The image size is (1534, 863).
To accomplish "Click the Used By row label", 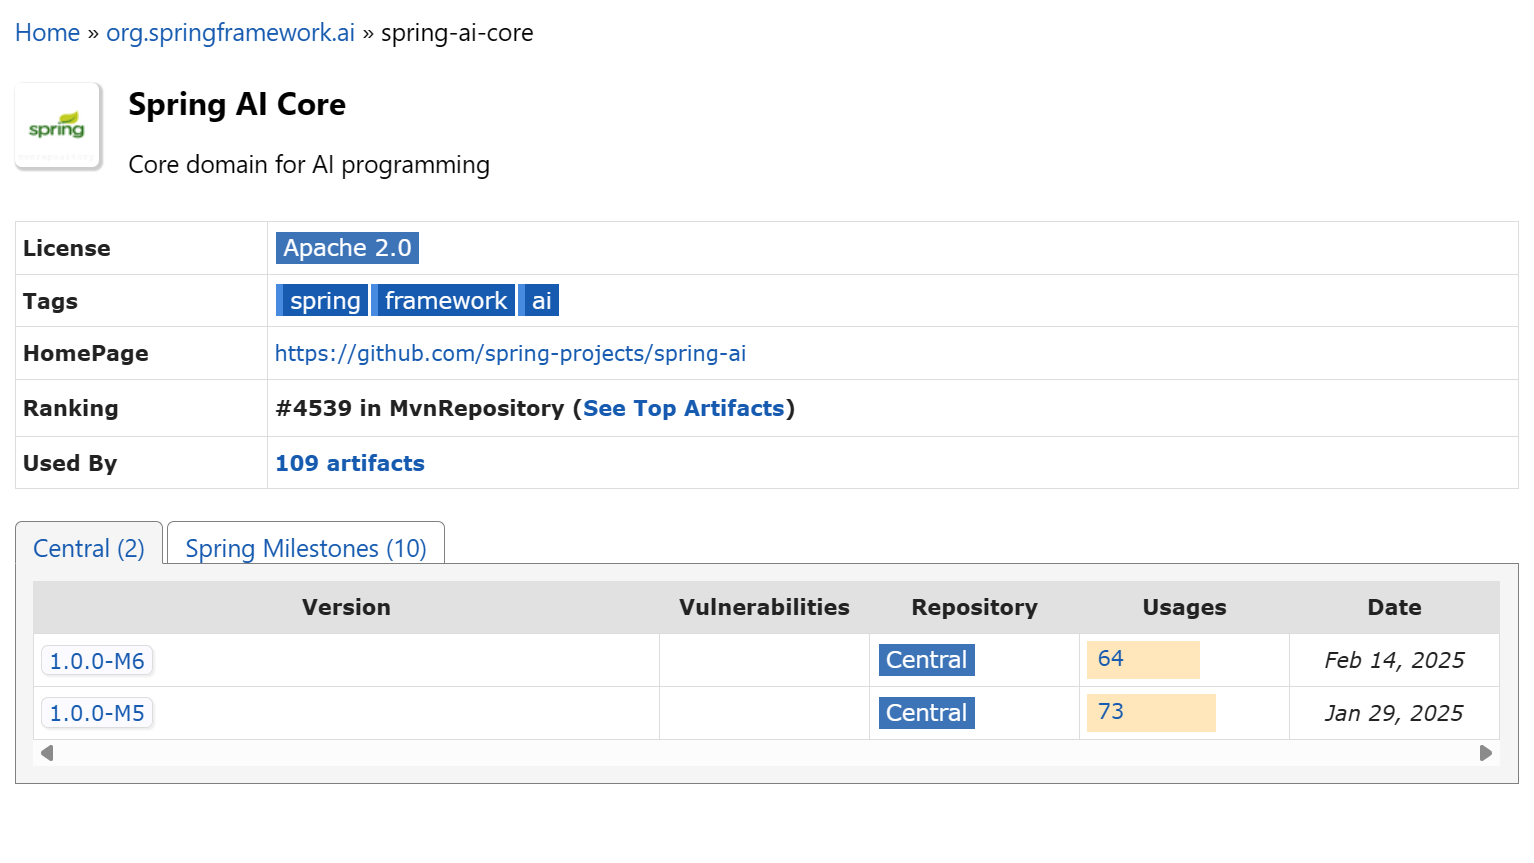I will click(70, 463).
